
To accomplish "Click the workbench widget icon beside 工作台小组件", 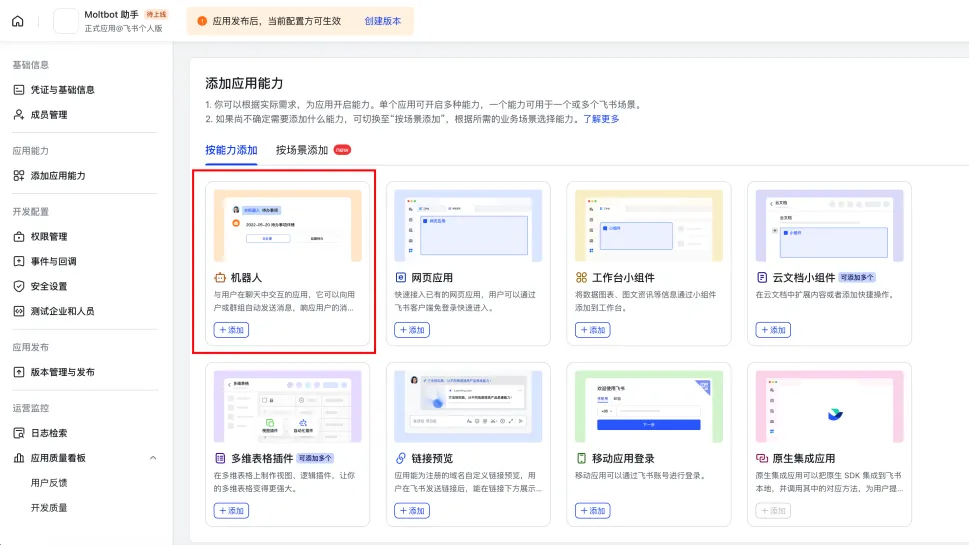I will tap(581, 277).
